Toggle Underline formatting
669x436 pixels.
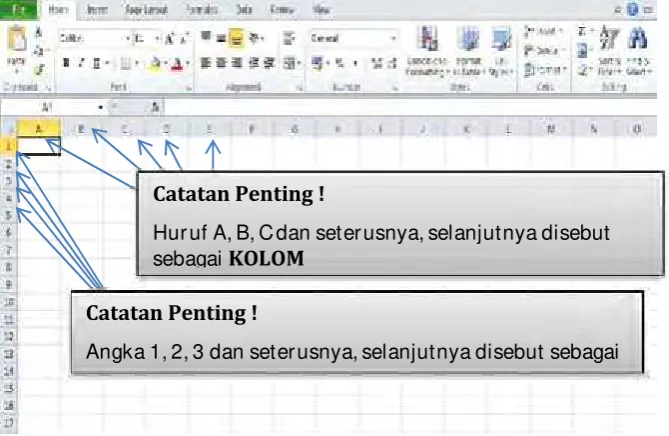coord(97,64)
